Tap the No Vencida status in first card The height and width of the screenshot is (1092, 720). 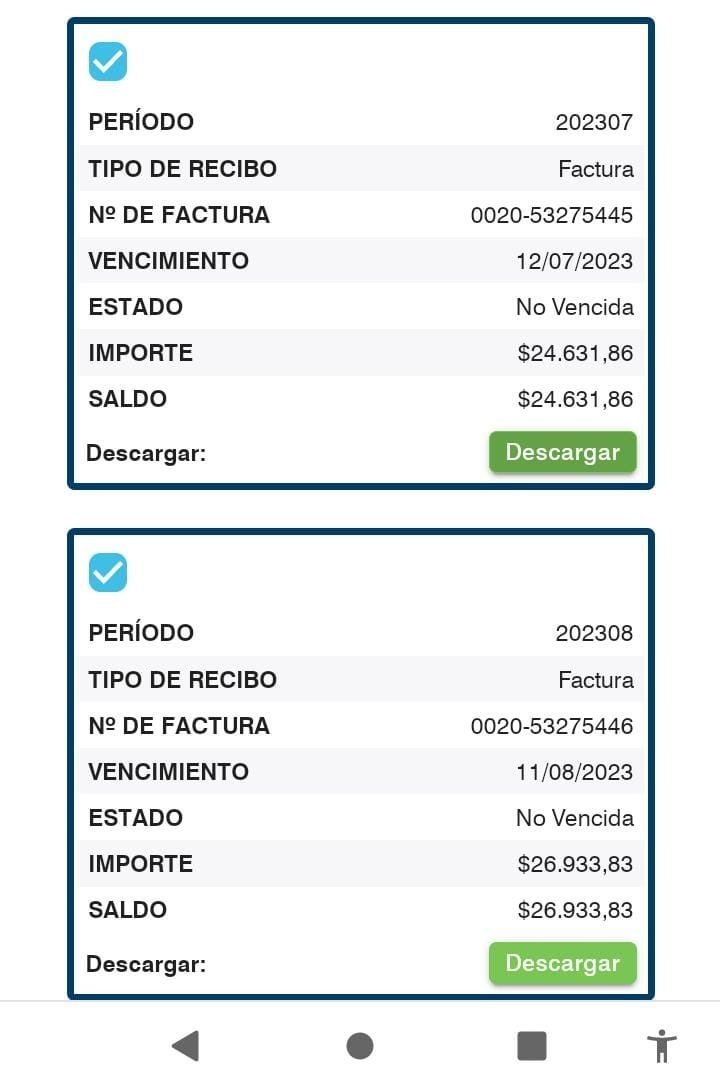tap(574, 307)
